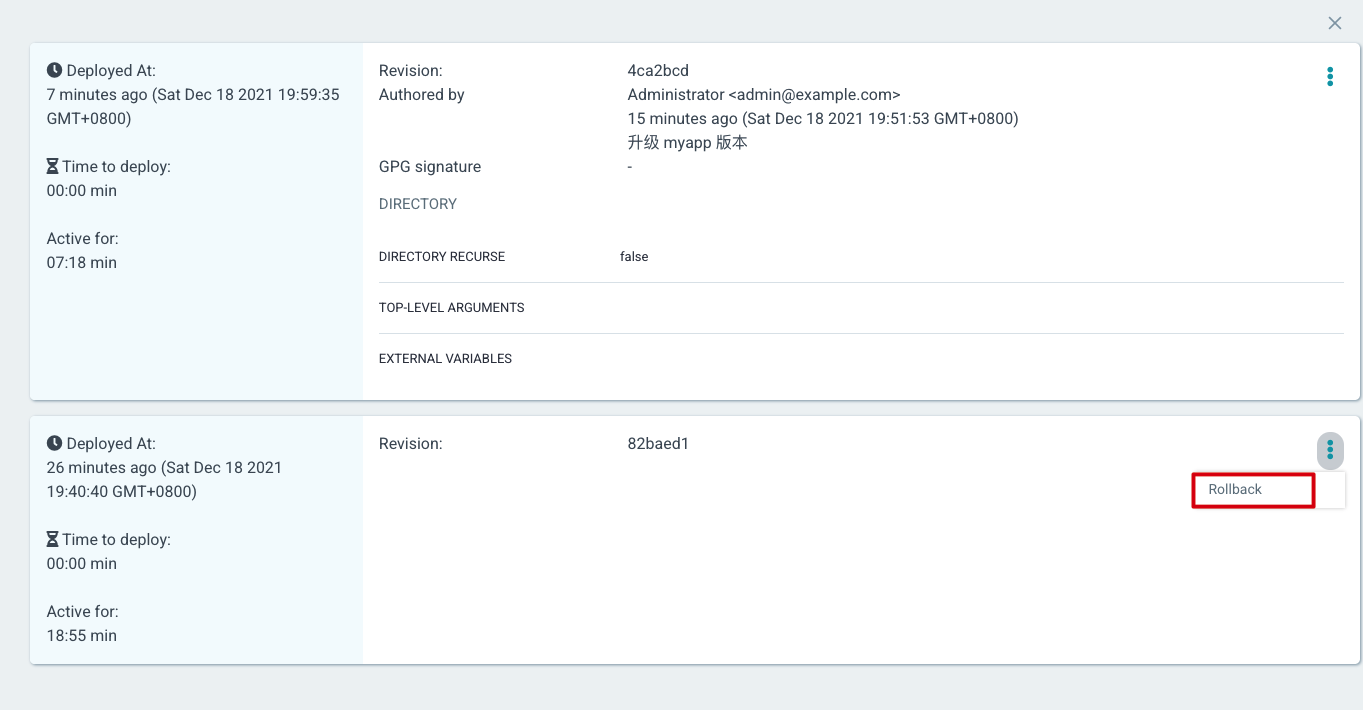The height and width of the screenshot is (710, 1363).
Task: Click hourglass icon next to first Time to deploy
Action: point(53,167)
